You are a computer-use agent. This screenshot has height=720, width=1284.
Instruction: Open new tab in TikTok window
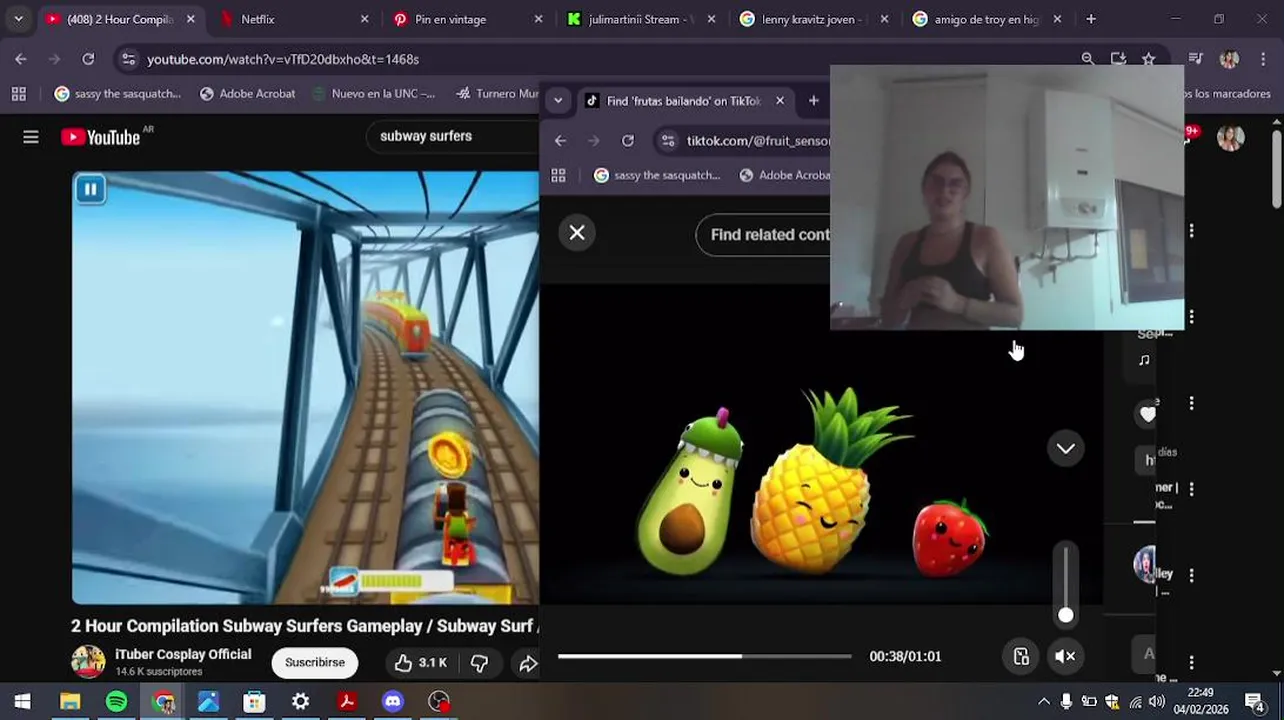point(813,101)
